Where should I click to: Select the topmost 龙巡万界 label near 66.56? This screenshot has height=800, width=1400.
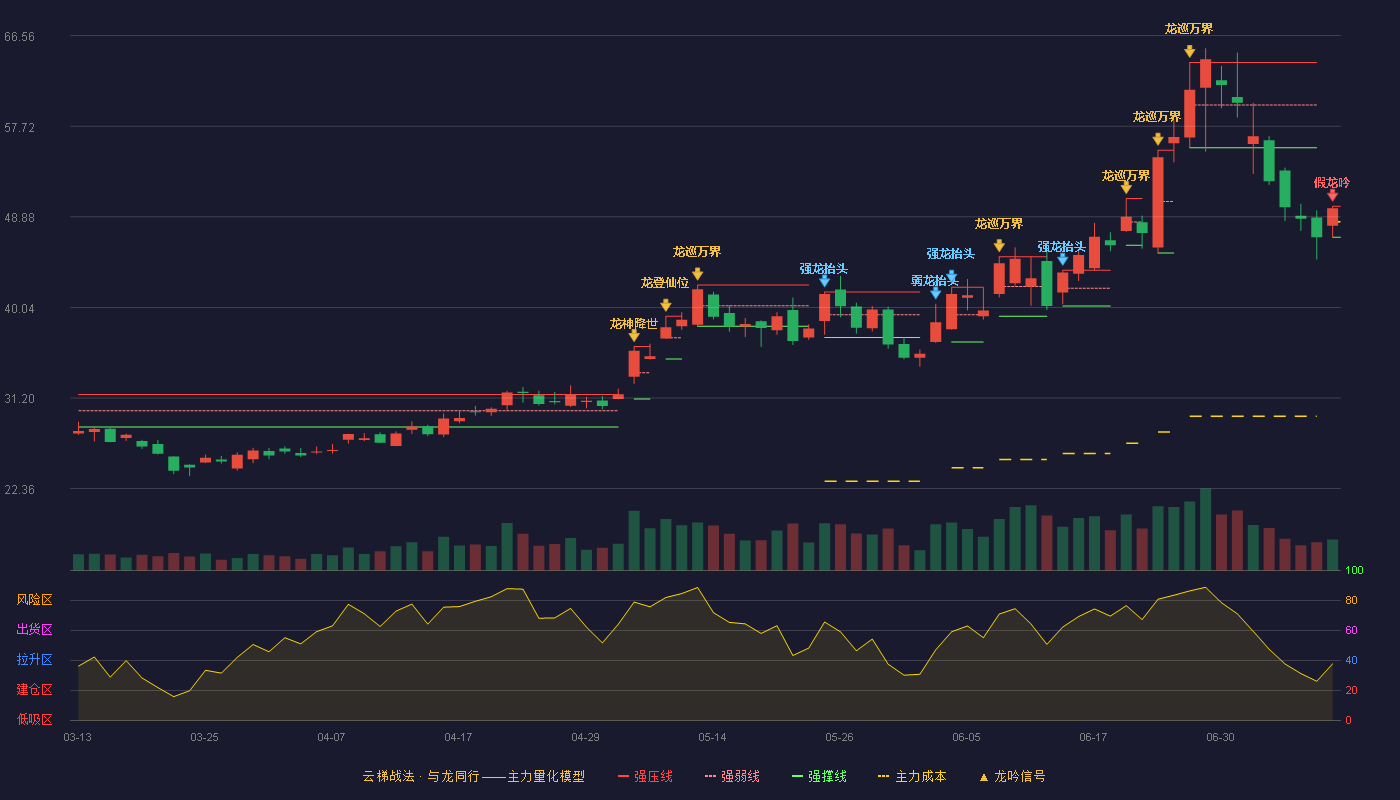click(1189, 28)
